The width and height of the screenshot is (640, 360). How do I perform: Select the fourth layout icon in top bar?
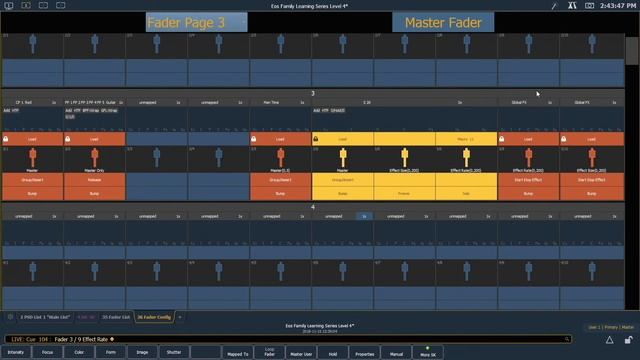point(60,5)
